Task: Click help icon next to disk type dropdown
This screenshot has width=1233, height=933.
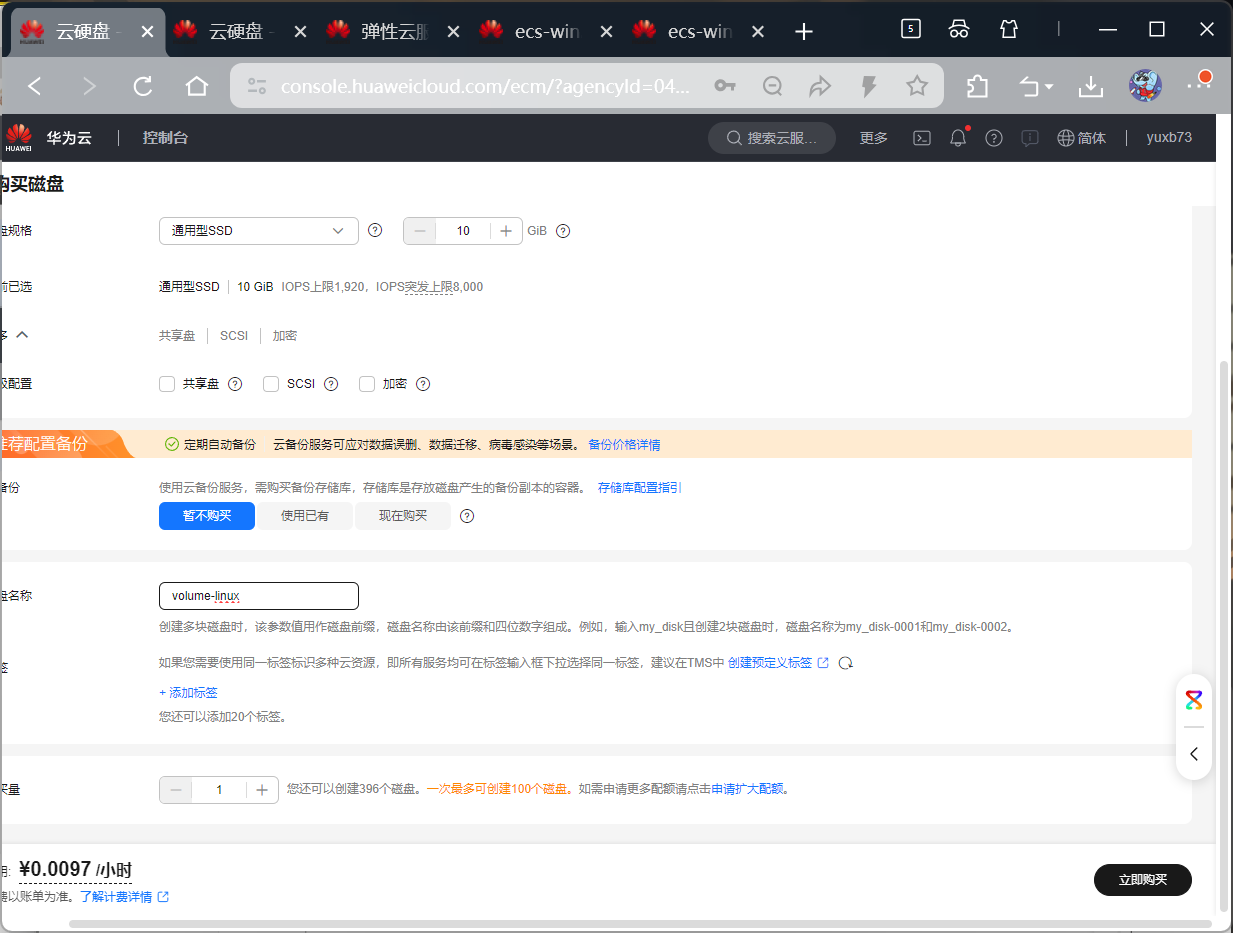Action: pyautogui.click(x=375, y=230)
